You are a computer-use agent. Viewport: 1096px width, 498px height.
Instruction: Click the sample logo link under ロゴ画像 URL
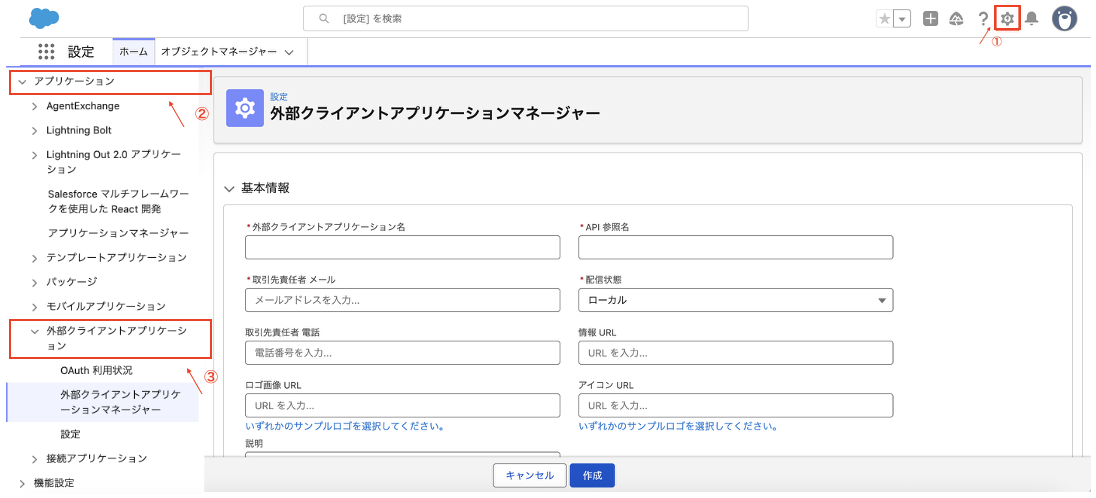pyautogui.click(x=345, y=426)
